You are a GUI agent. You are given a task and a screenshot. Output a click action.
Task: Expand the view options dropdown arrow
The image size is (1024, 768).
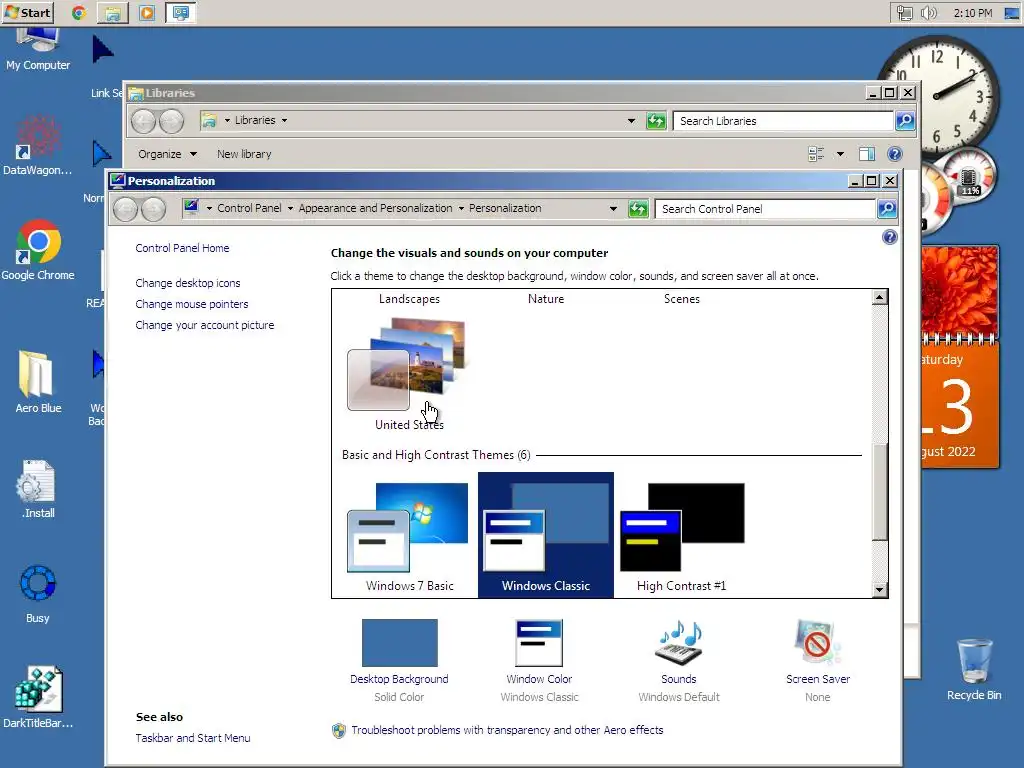point(840,154)
